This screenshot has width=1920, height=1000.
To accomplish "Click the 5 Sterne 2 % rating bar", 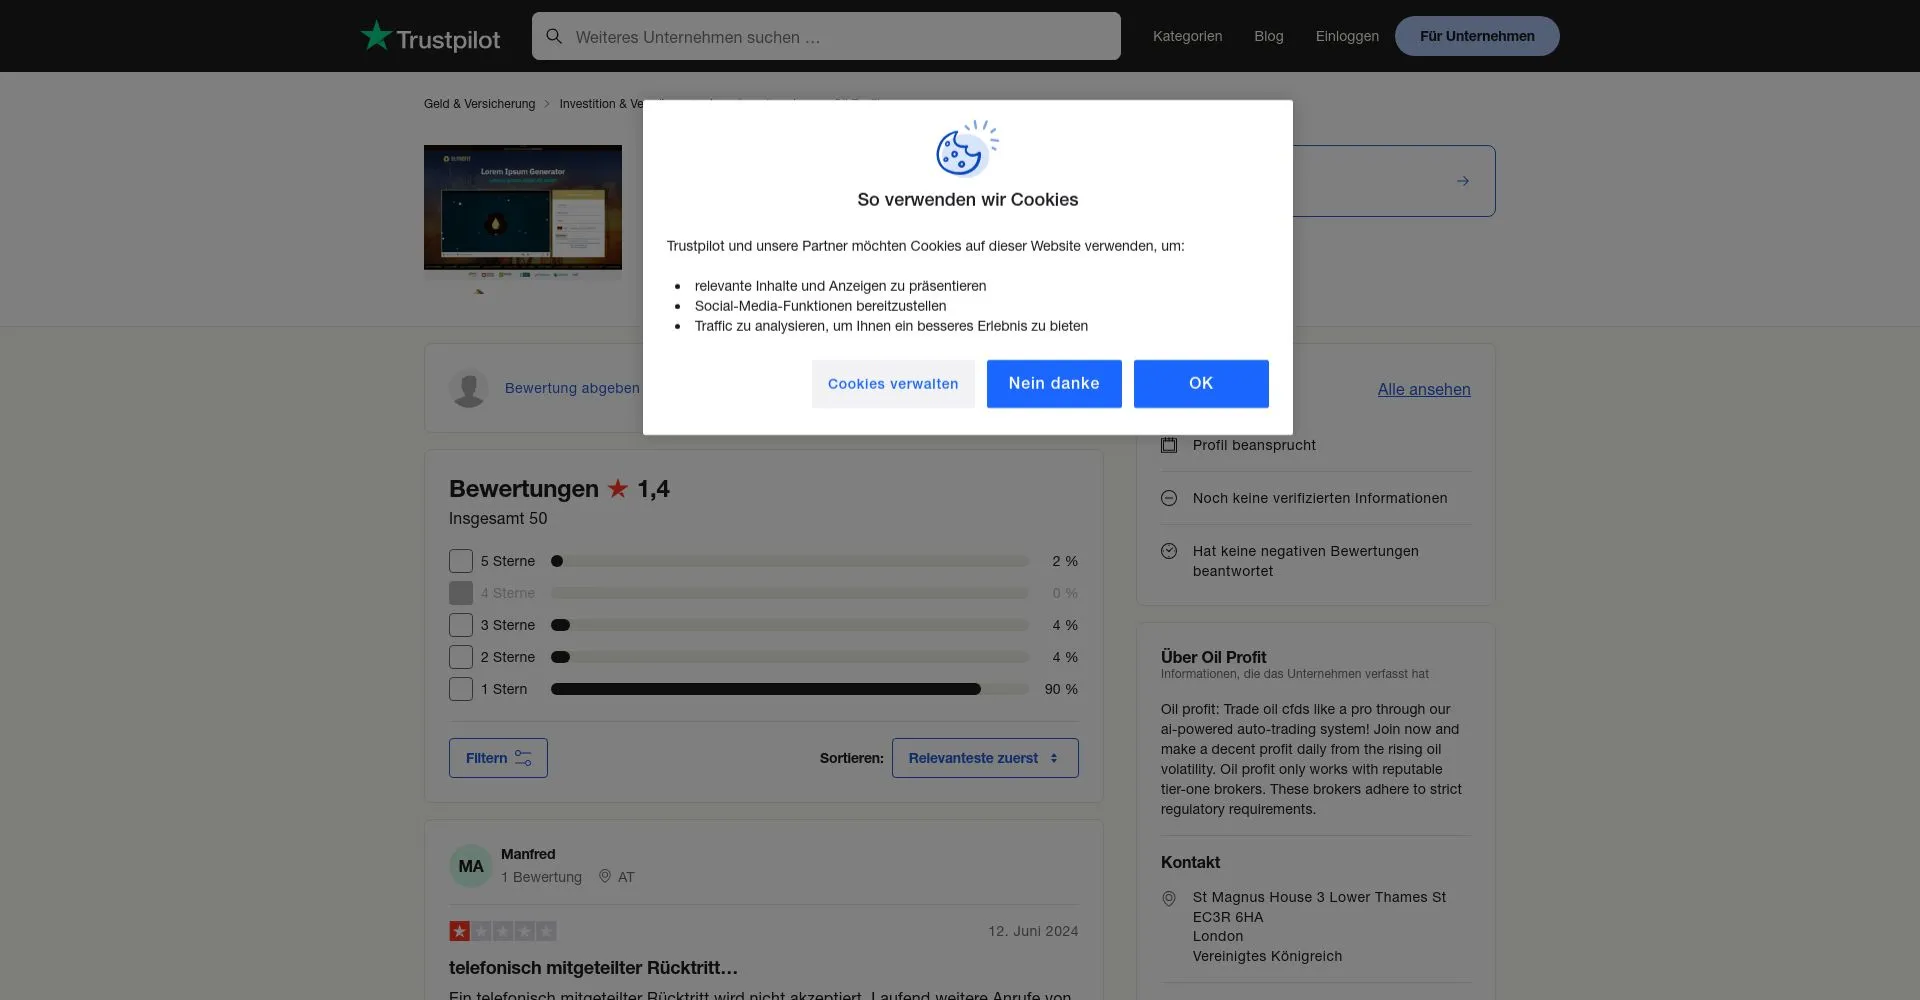I will click(790, 561).
